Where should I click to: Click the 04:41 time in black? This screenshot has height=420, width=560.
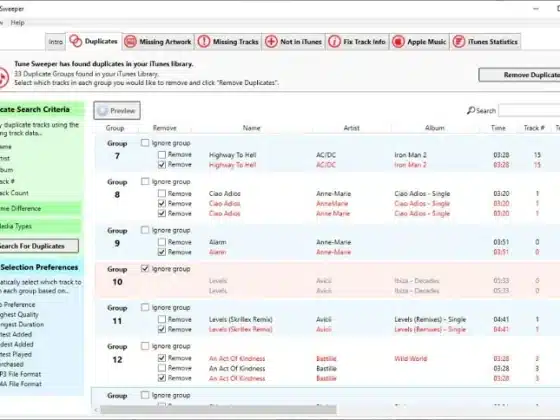click(x=501, y=319)
